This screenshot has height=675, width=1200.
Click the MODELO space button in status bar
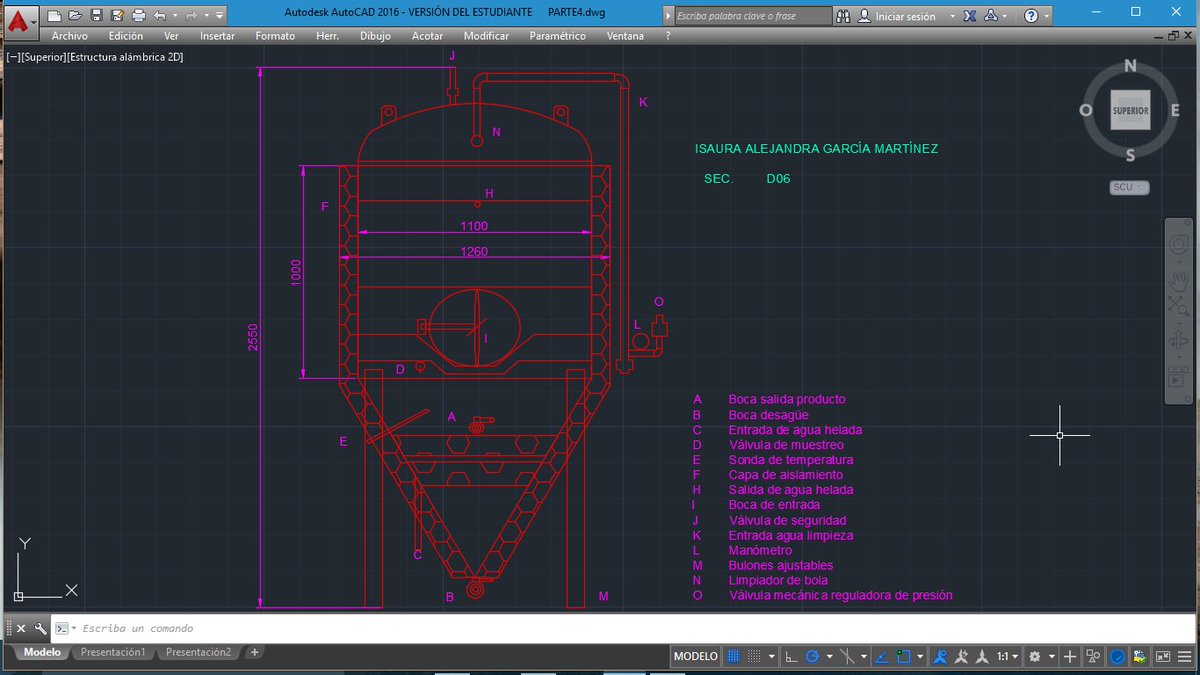(695, 656)
